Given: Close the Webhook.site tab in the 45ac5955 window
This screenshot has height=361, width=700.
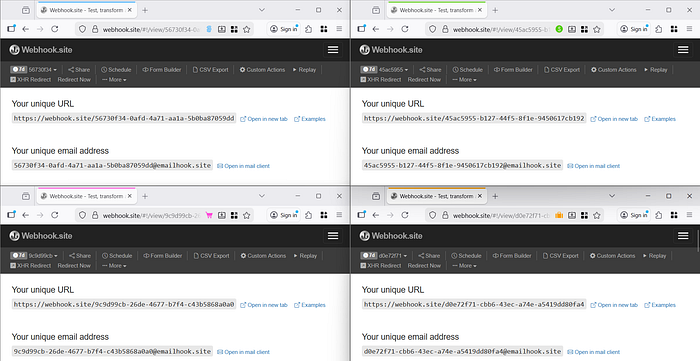Looking at the screenshot, I should pyautogui.click(x=480, y=10).
